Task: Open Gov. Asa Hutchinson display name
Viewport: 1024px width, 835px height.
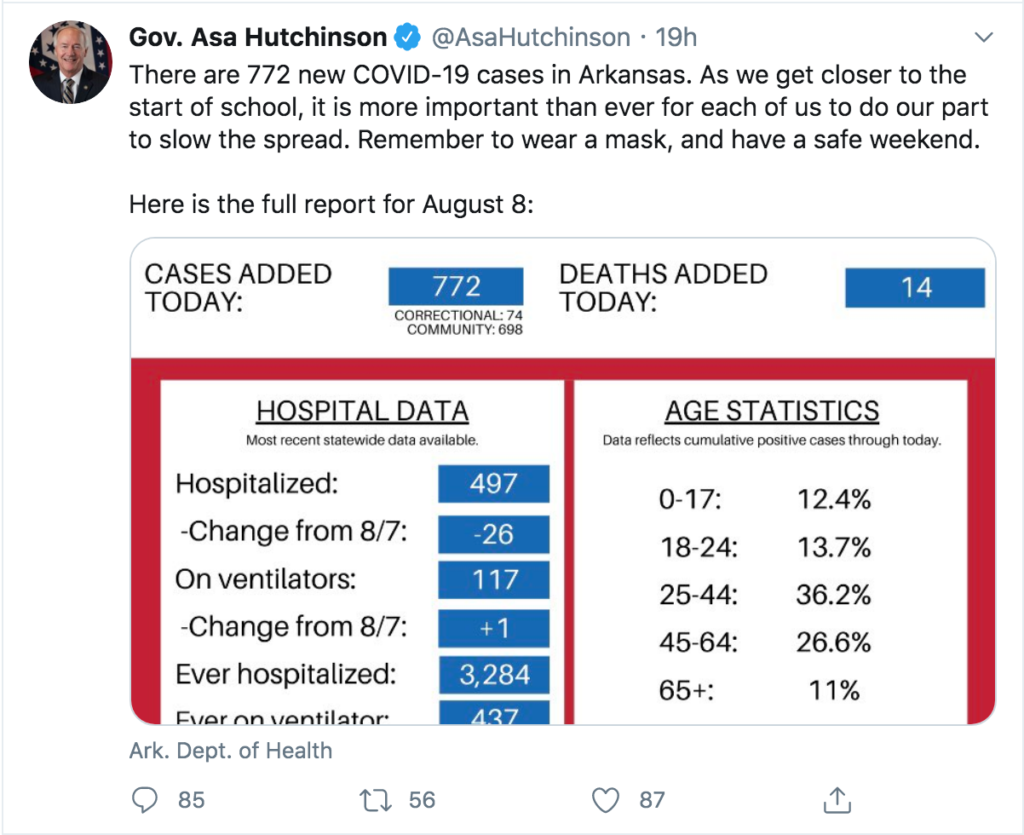Action: 258,38
